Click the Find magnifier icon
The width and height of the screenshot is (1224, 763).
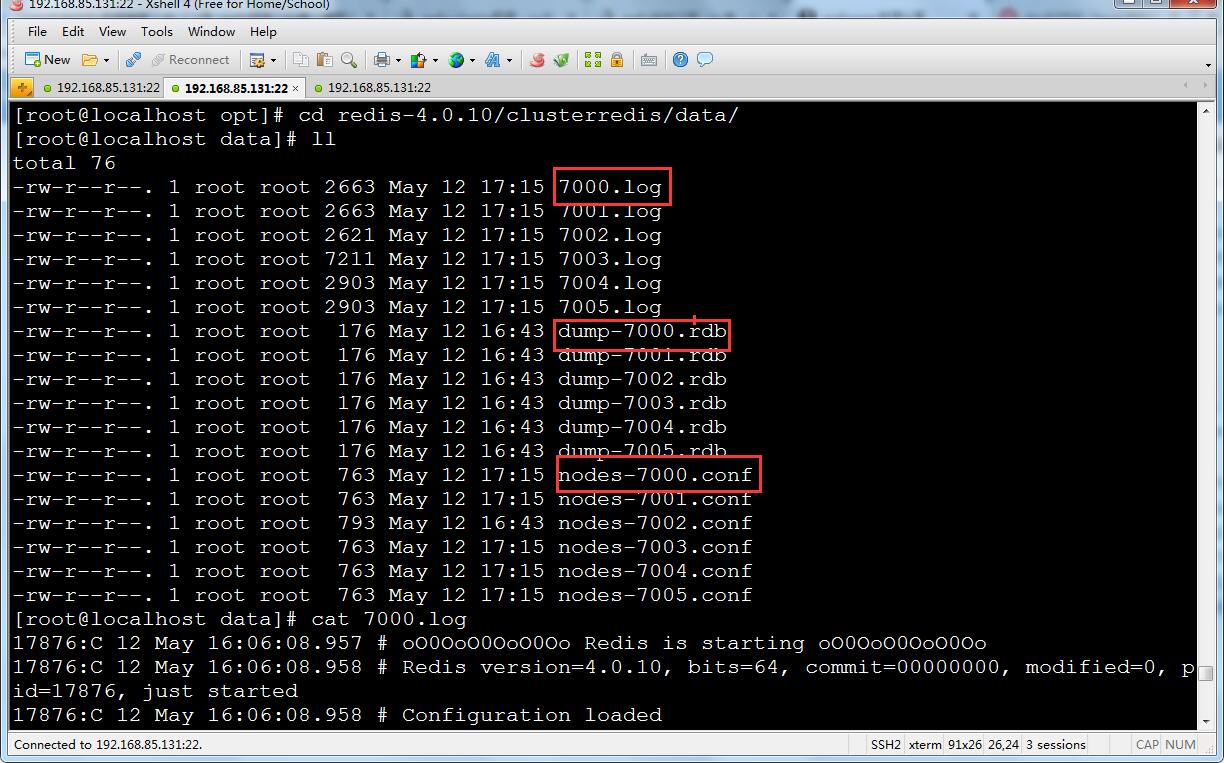(x=349, y=60)
